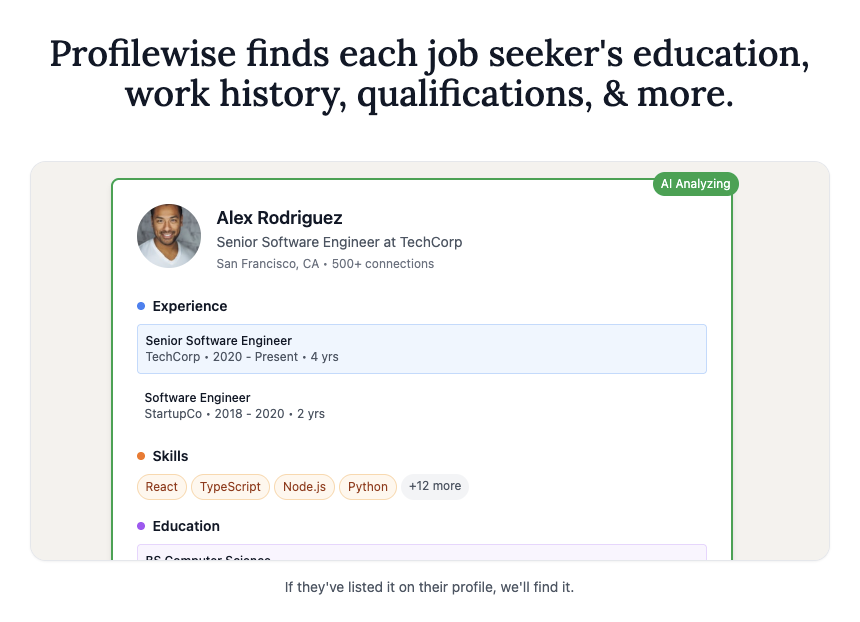The width and height of the screenshot is (860, 622).
Task: Select the TypeScript skill tag
Action: (x=230, y=487)
